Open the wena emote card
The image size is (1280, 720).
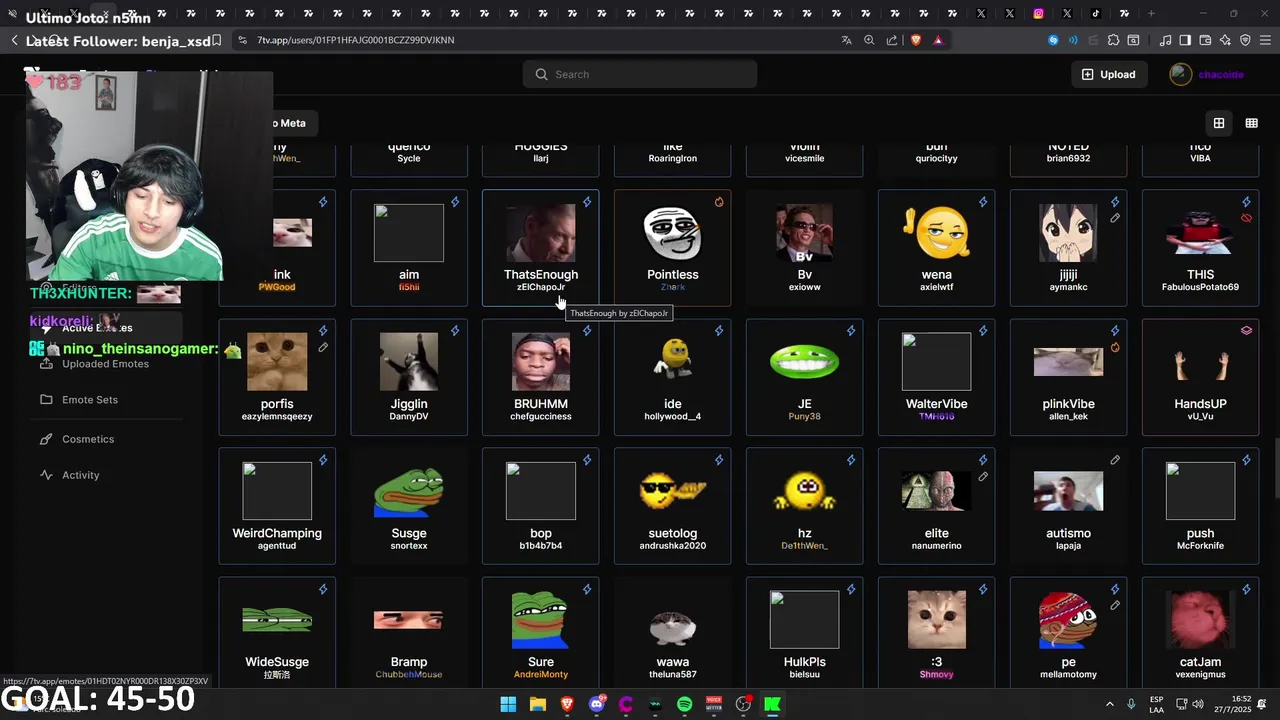pos(937,248)
